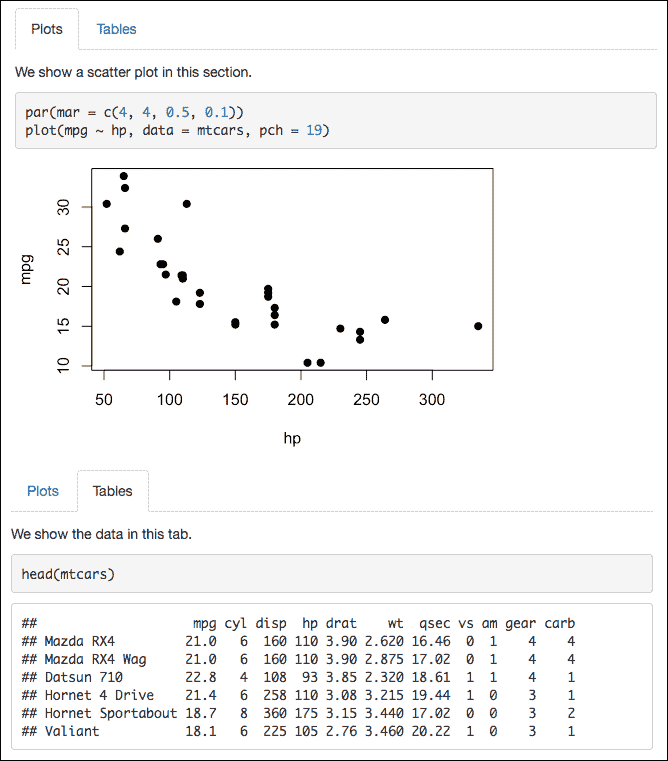Click the rightmost data point in the scatter plot
The height and width of the screenshot is (761, 668).
click(478, 326)
